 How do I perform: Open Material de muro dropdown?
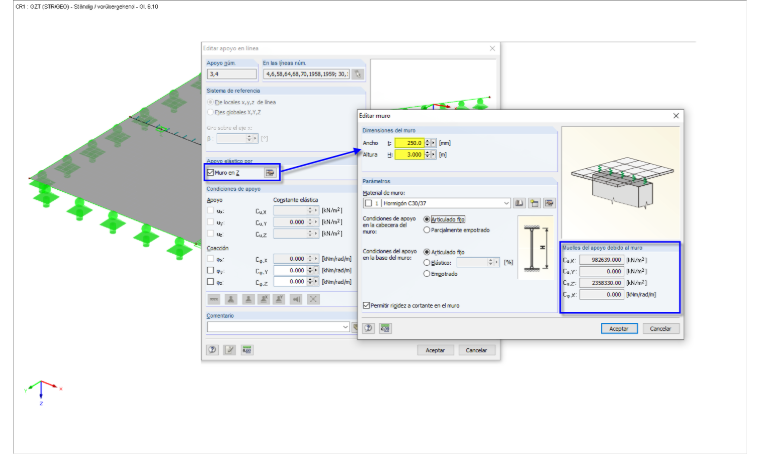[506, 203]
